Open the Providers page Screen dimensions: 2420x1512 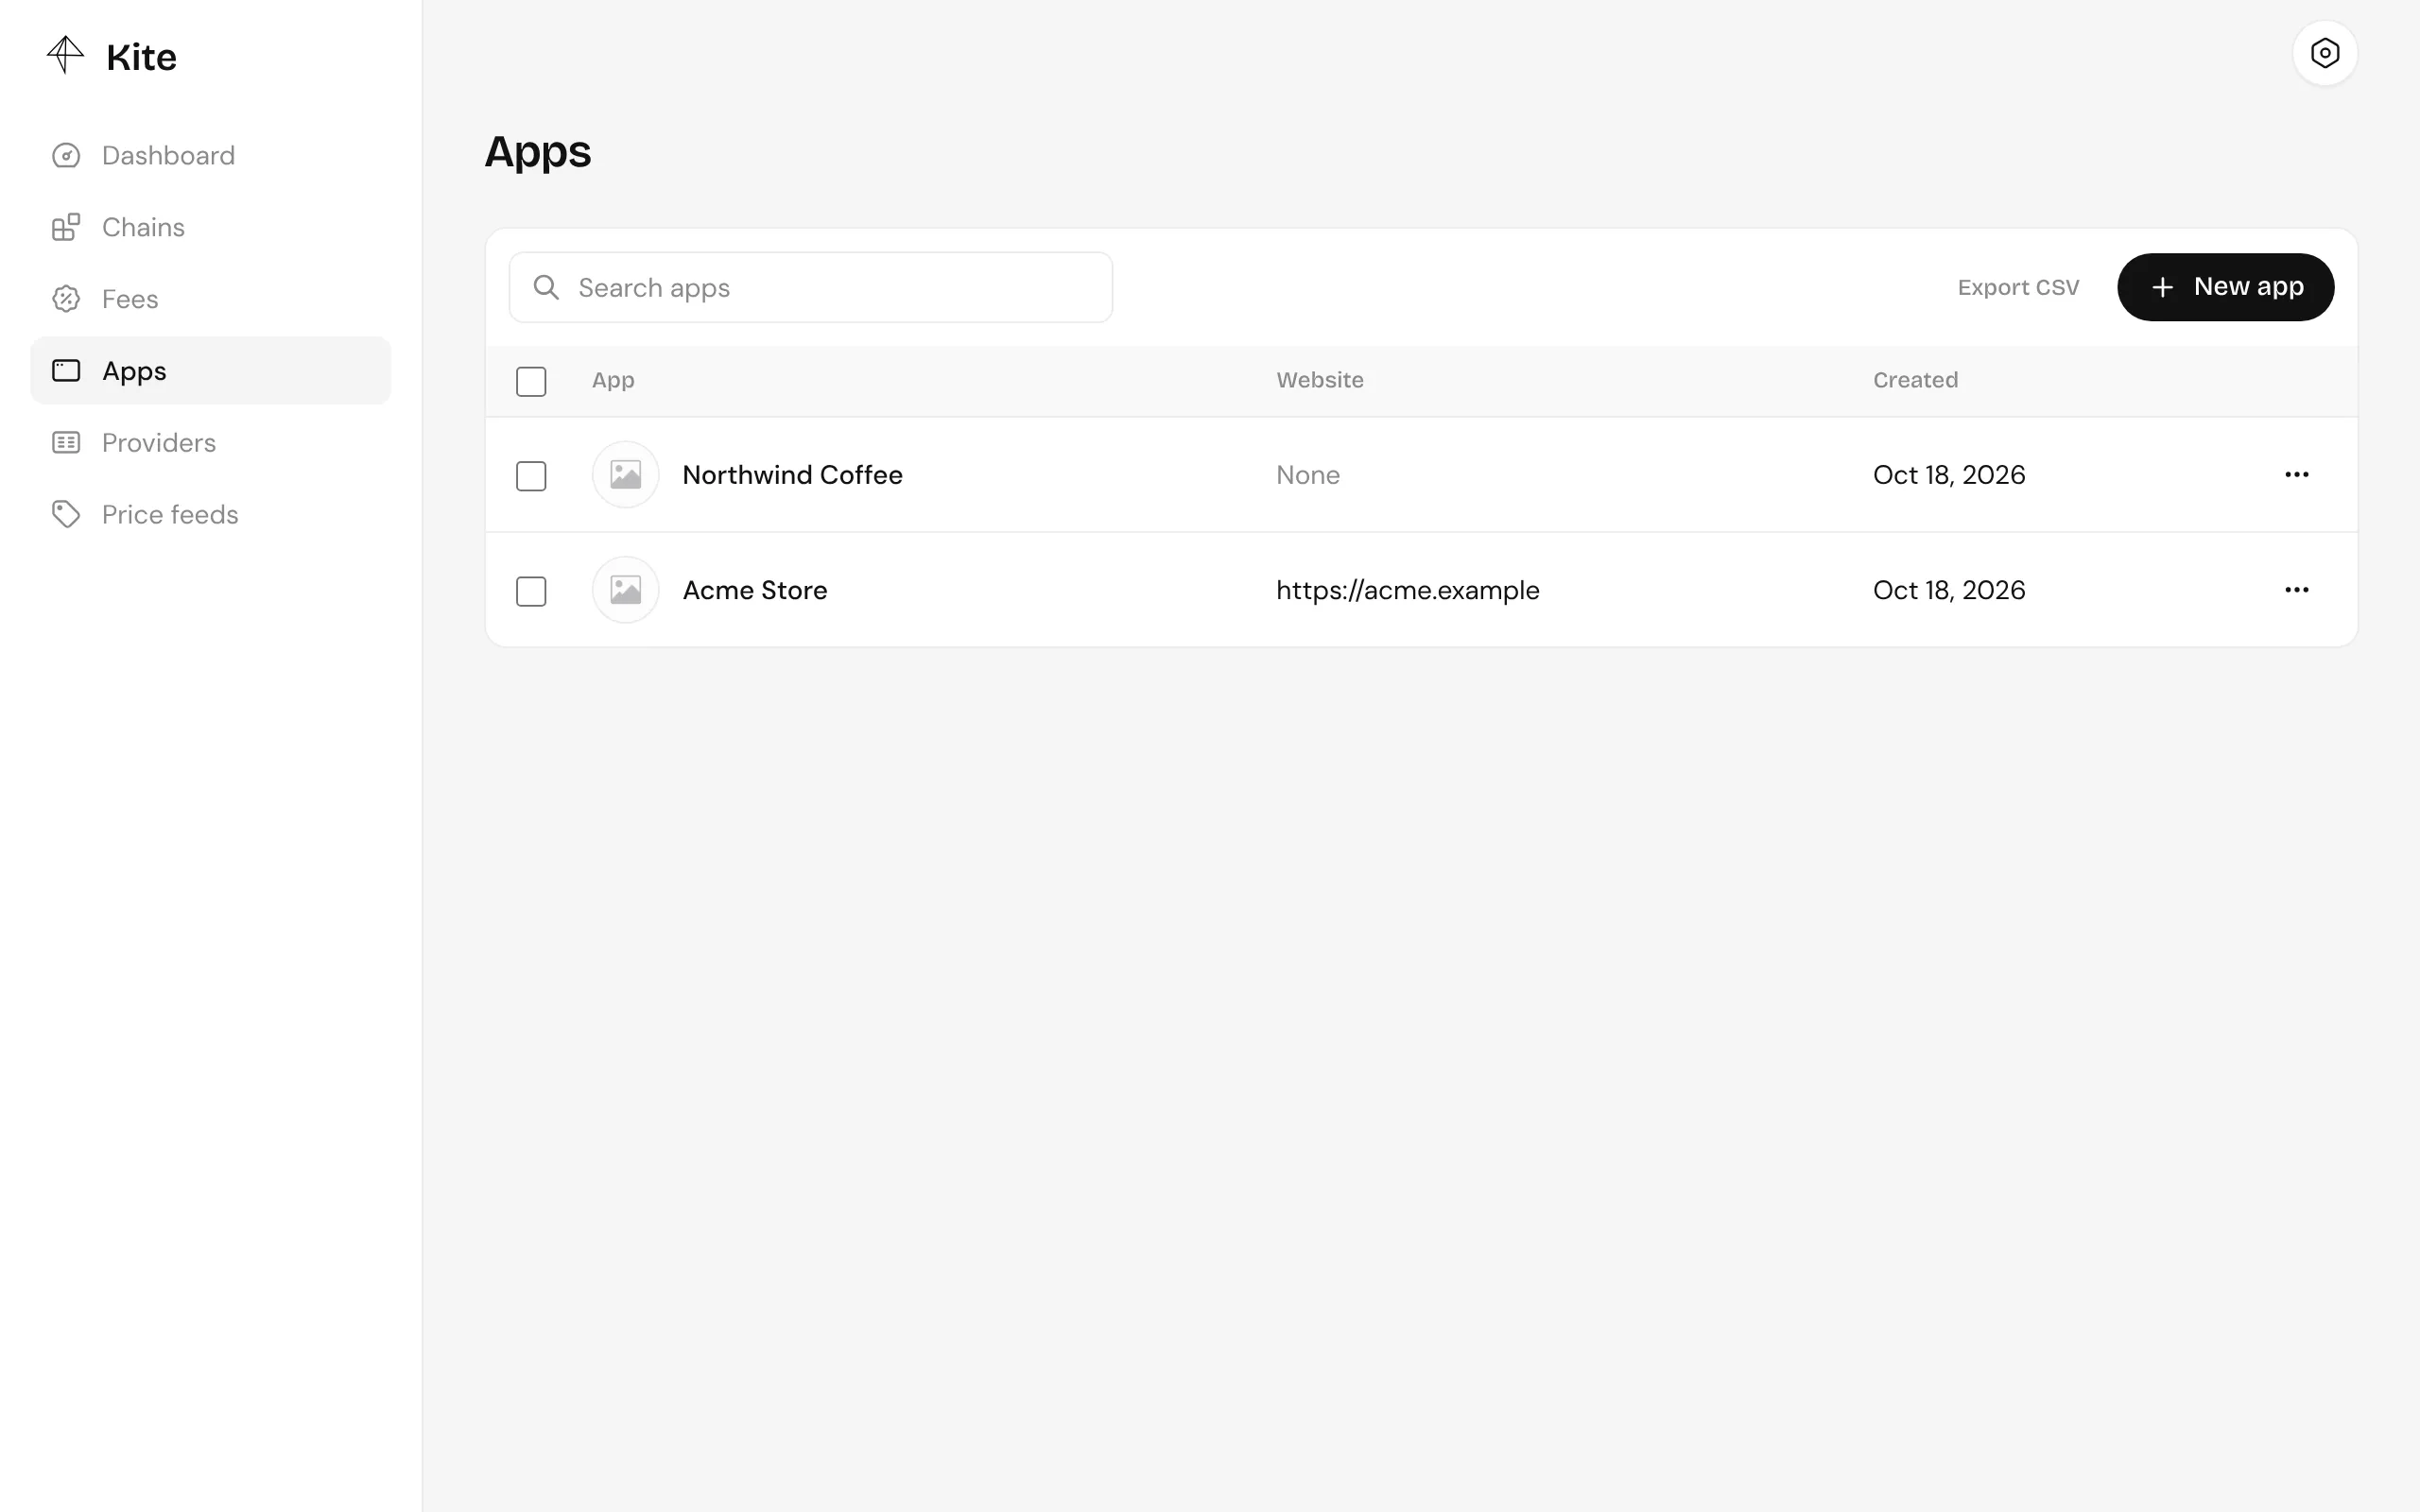pyautogui.click(x=211, y=443)
